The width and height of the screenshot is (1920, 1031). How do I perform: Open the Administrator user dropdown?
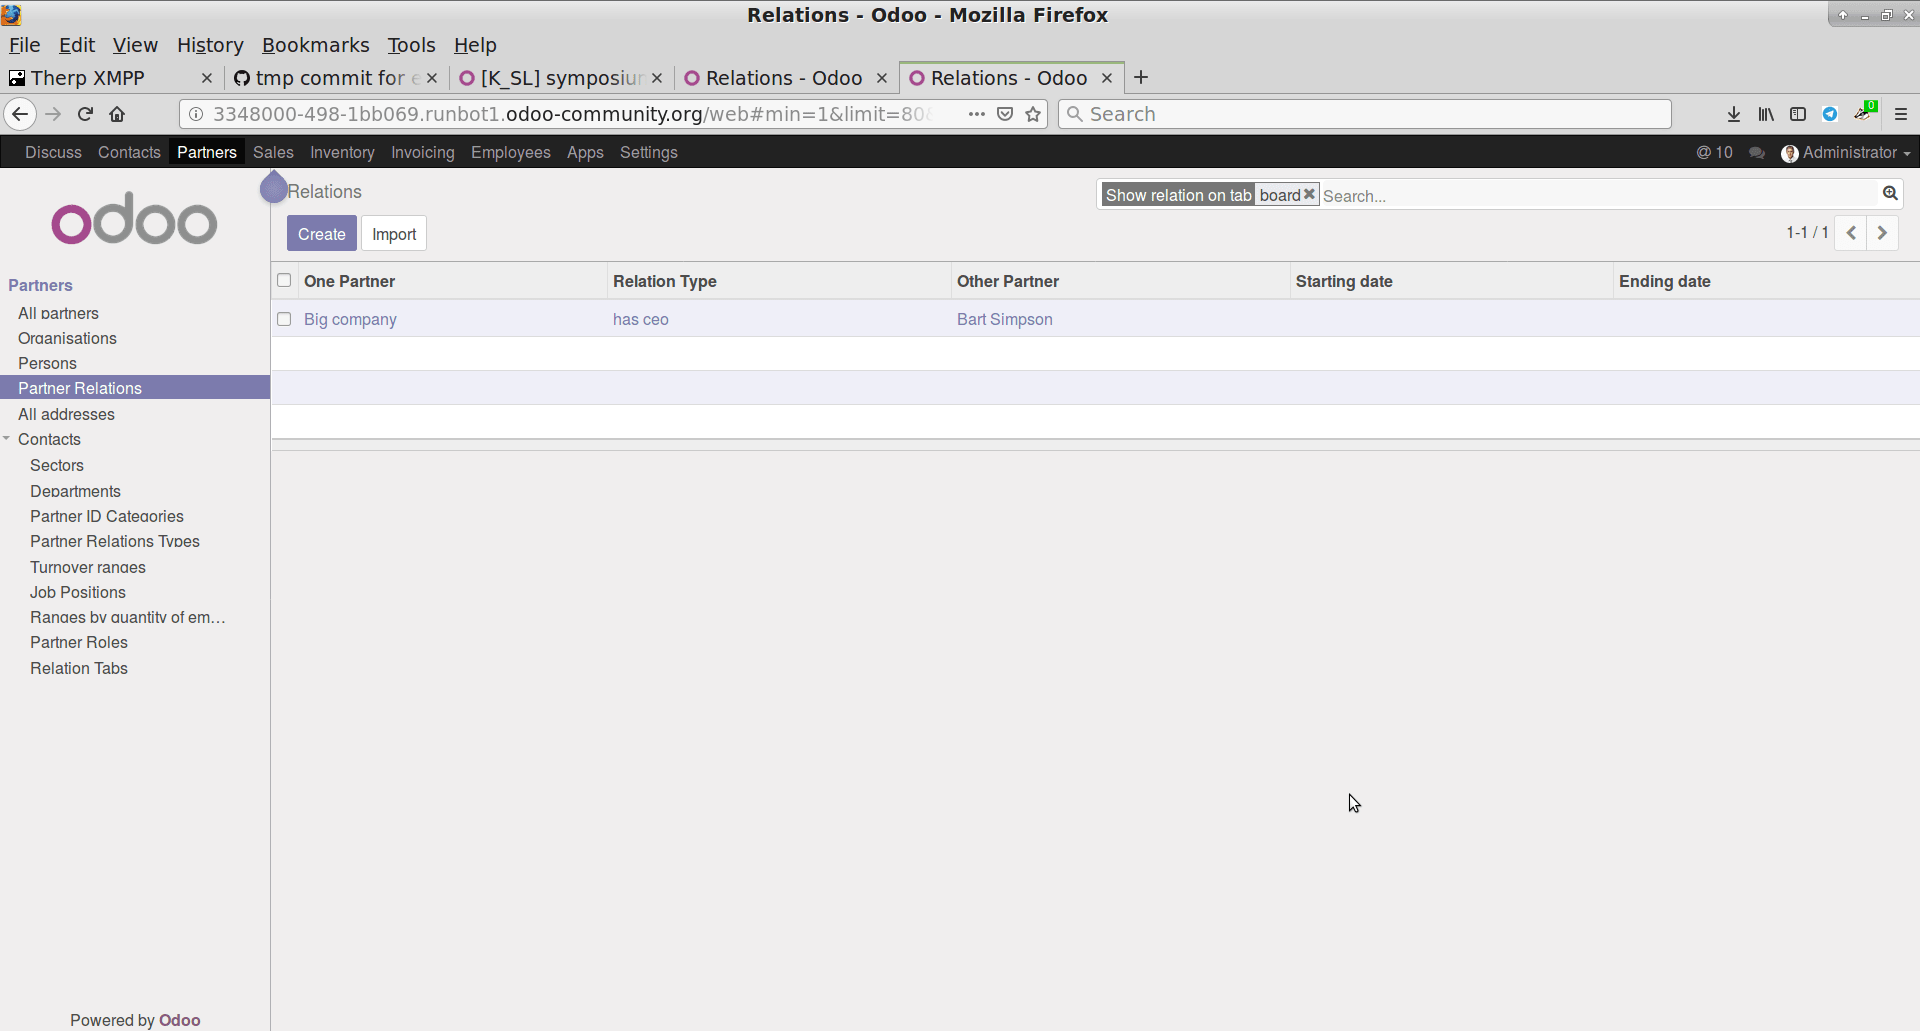pyautogui.click(x=1846, y=152)
